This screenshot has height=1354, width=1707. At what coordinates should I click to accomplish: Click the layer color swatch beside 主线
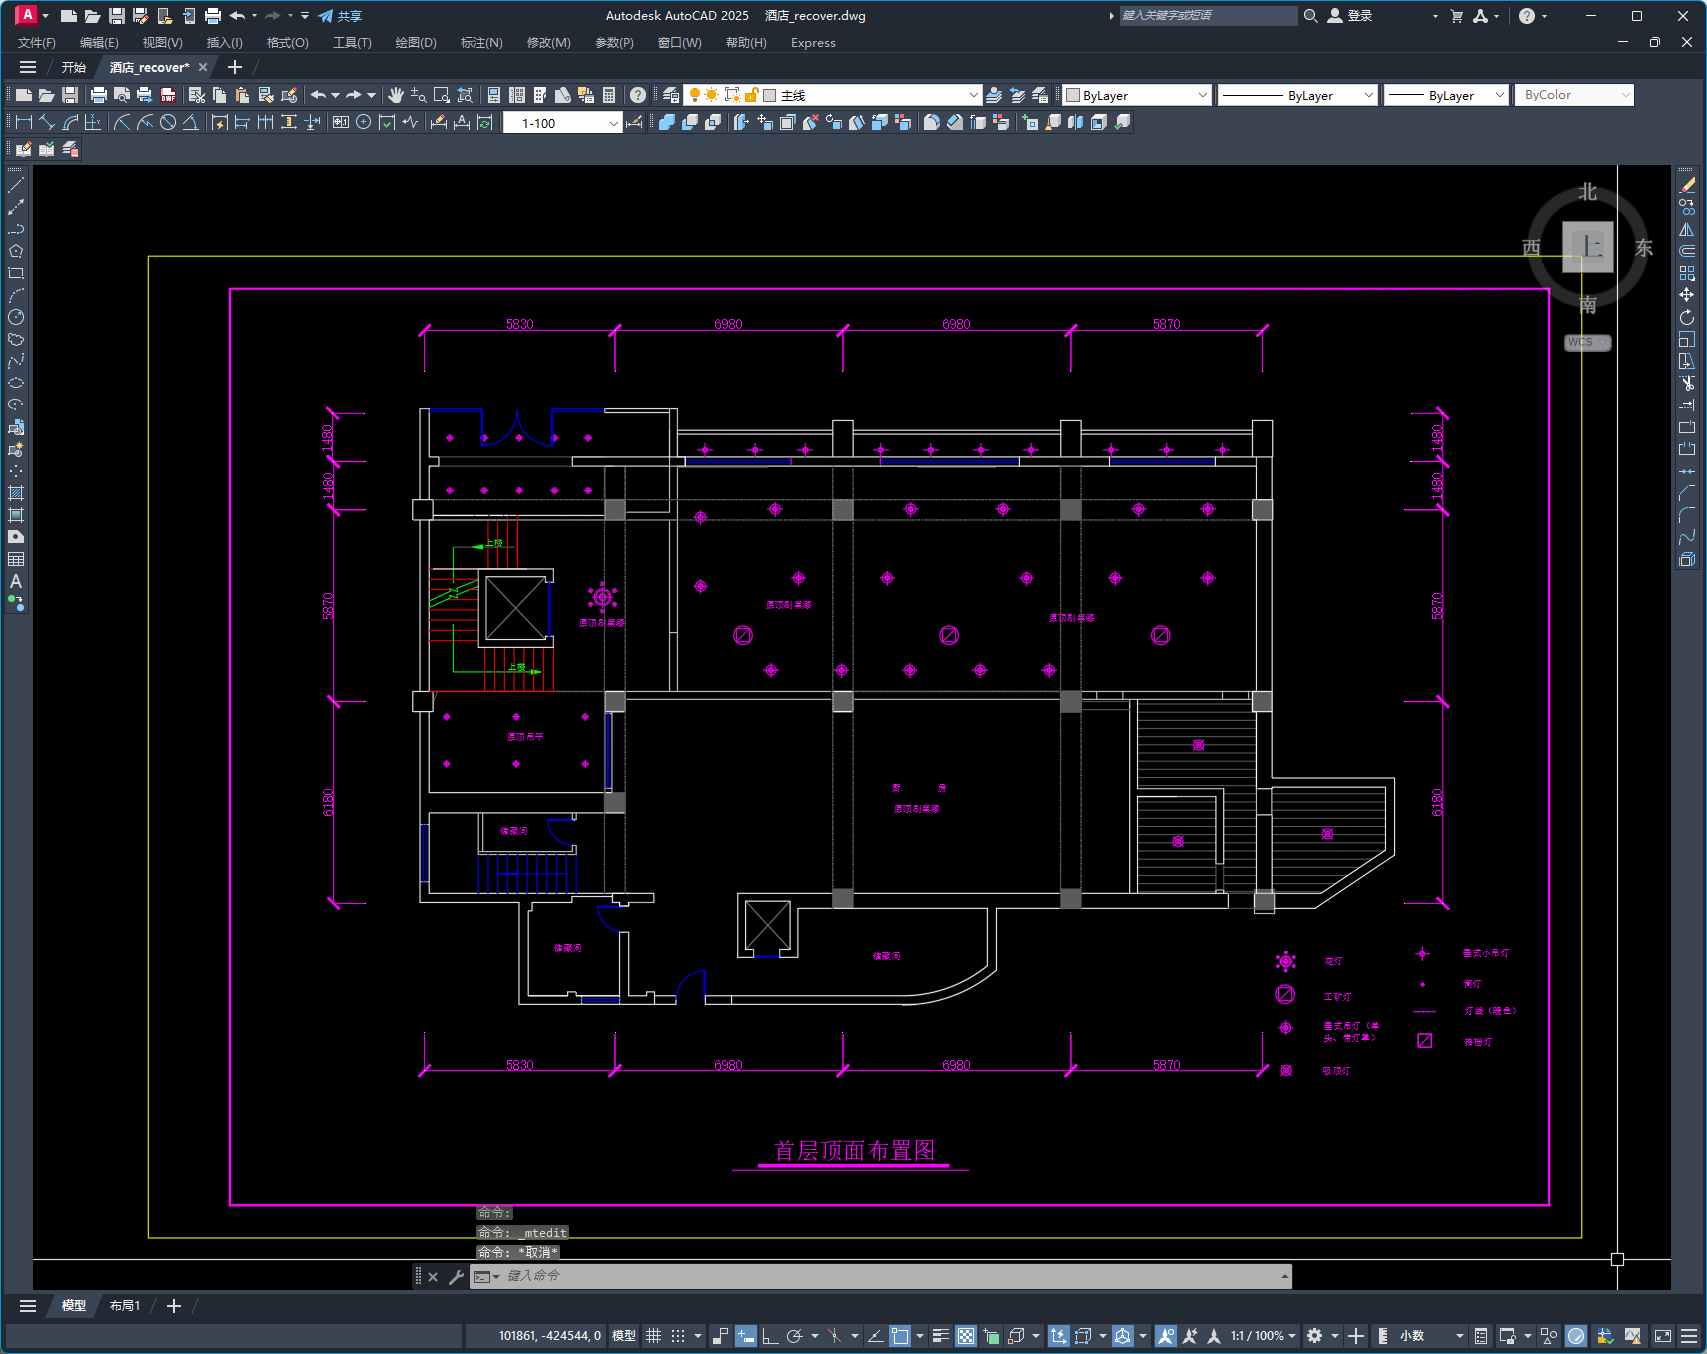coord(770,95)
